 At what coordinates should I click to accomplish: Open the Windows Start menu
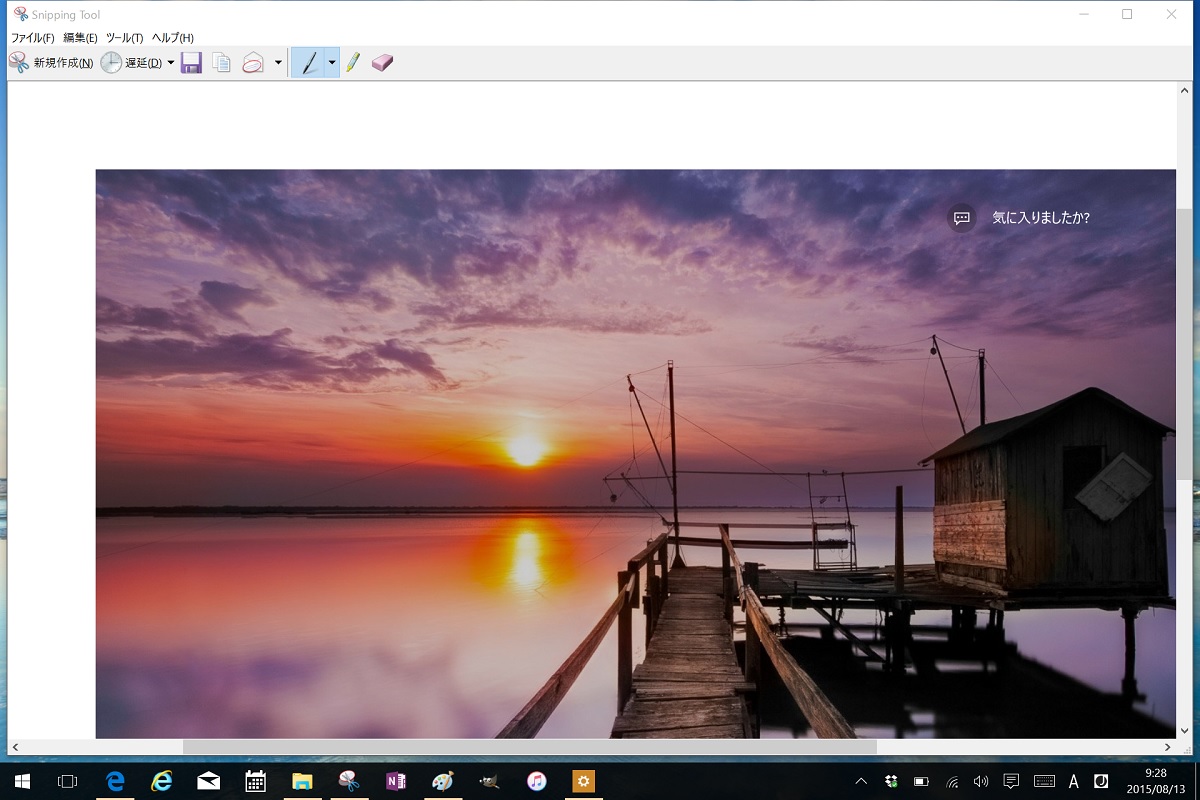(x=22, y=781)
